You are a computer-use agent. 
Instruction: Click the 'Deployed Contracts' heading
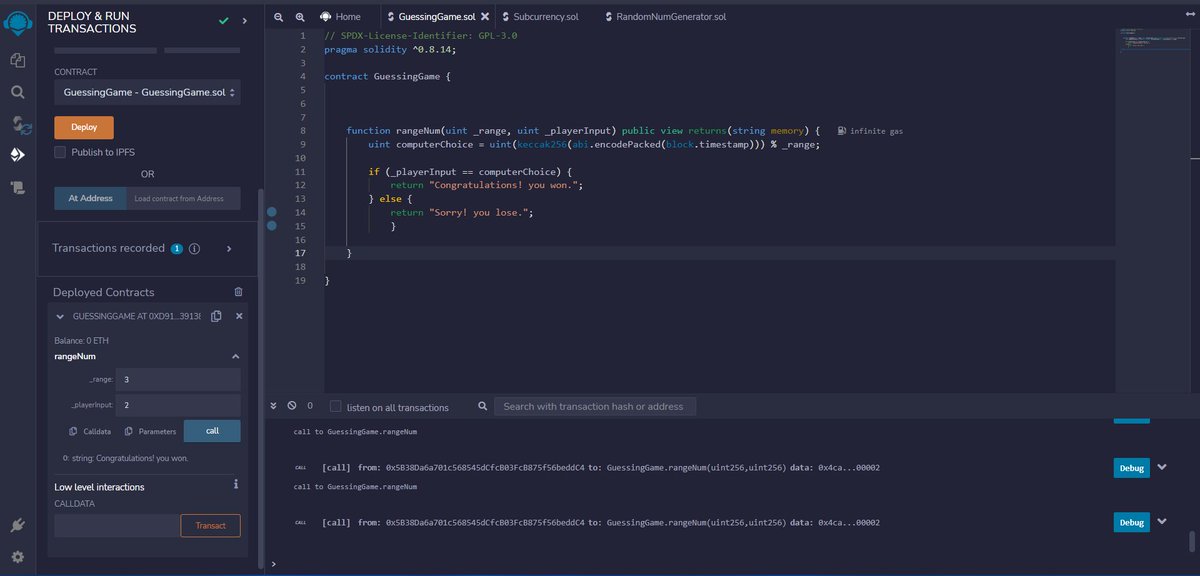[104, 292]
